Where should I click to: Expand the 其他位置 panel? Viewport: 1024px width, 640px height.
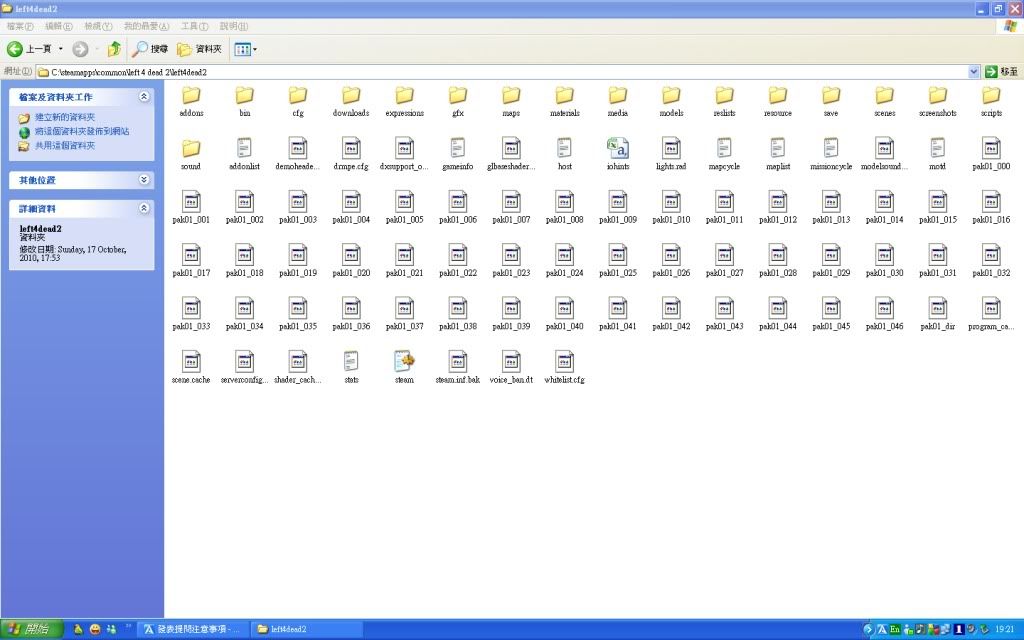tap(144, 180)
